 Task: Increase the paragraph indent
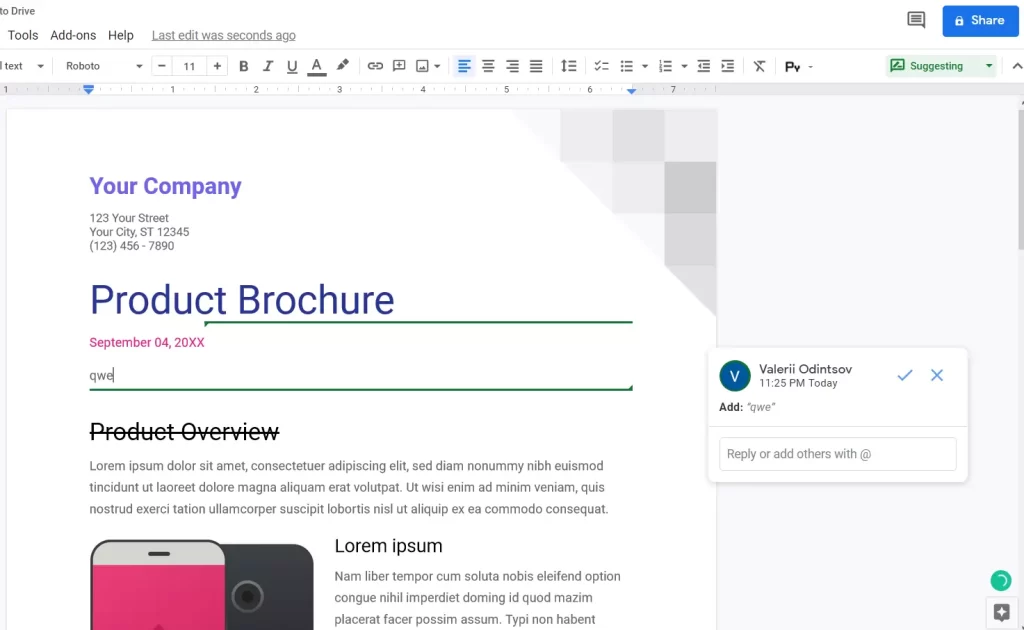coord(728,66)
